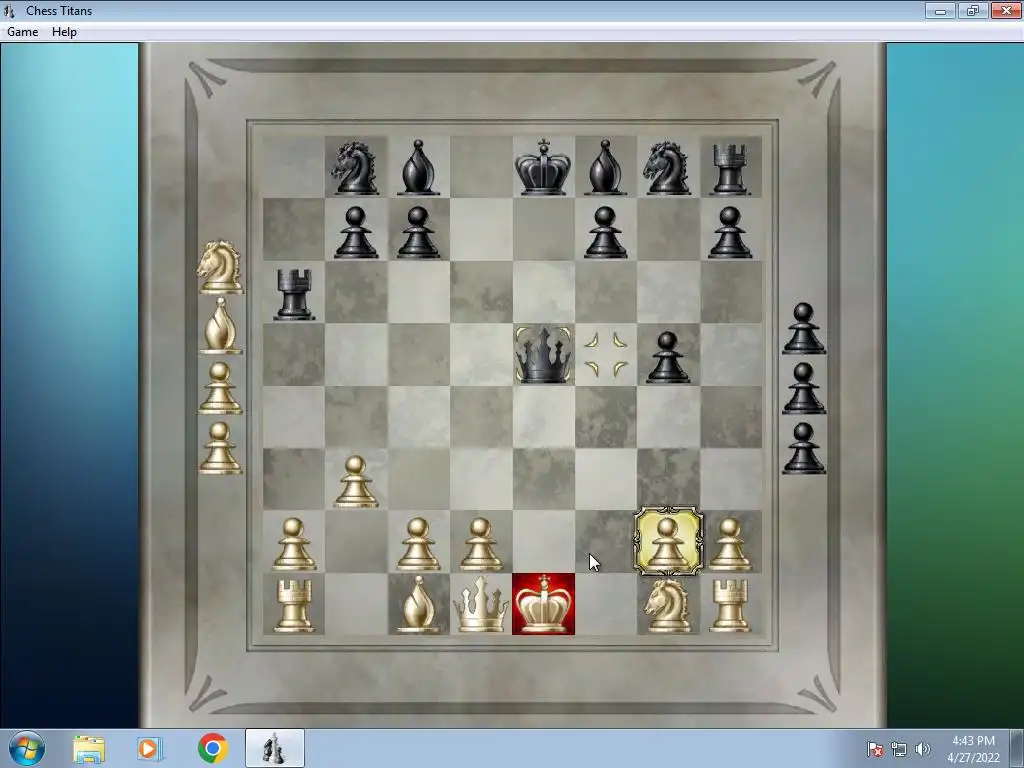Click the black pawn on b7
Image resolution: width=1024 pixels, height=768 pixels.
[x=355, y=232]
